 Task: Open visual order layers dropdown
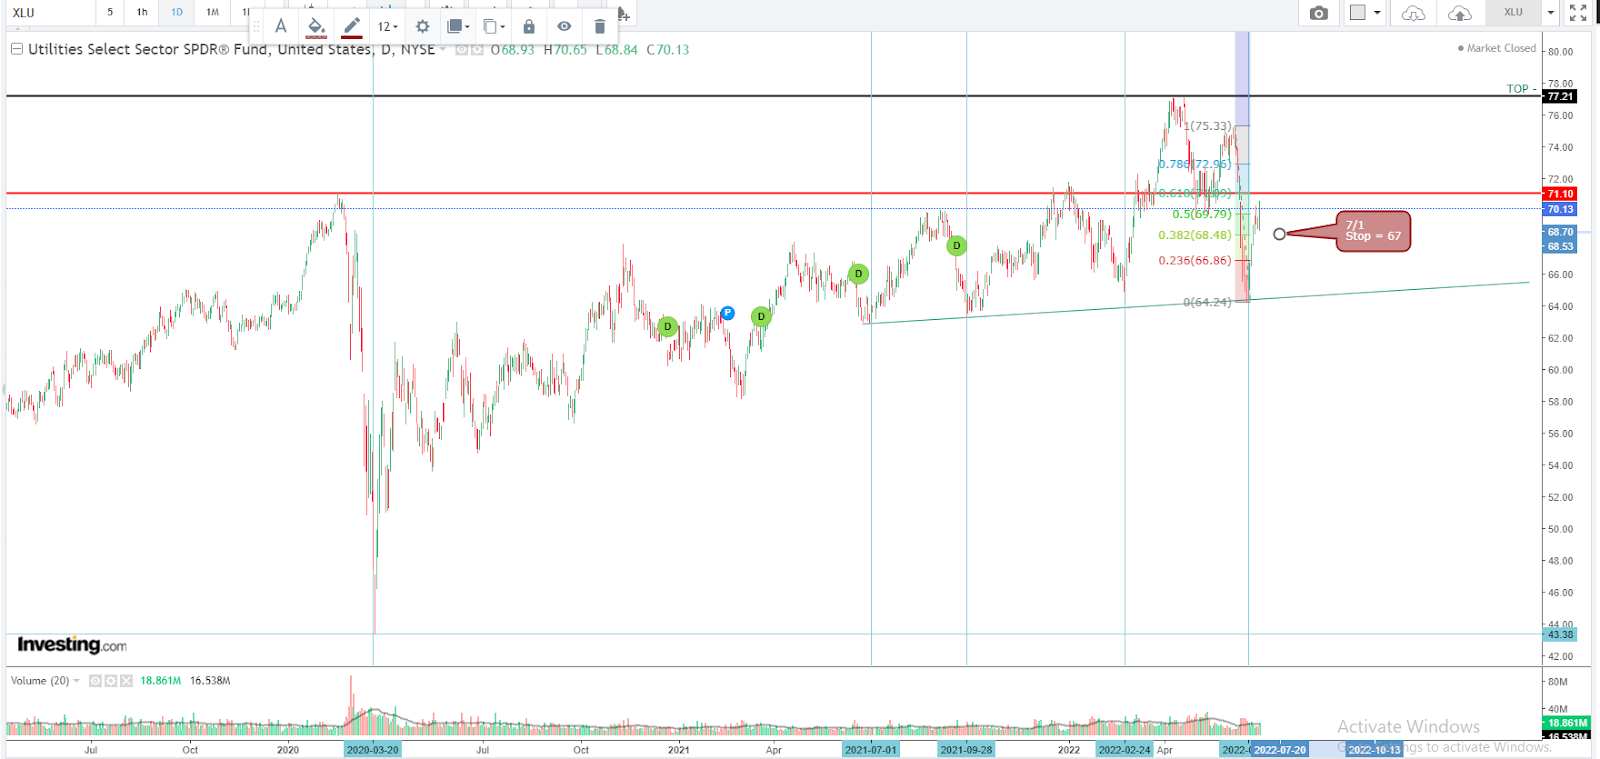[458, 27]
